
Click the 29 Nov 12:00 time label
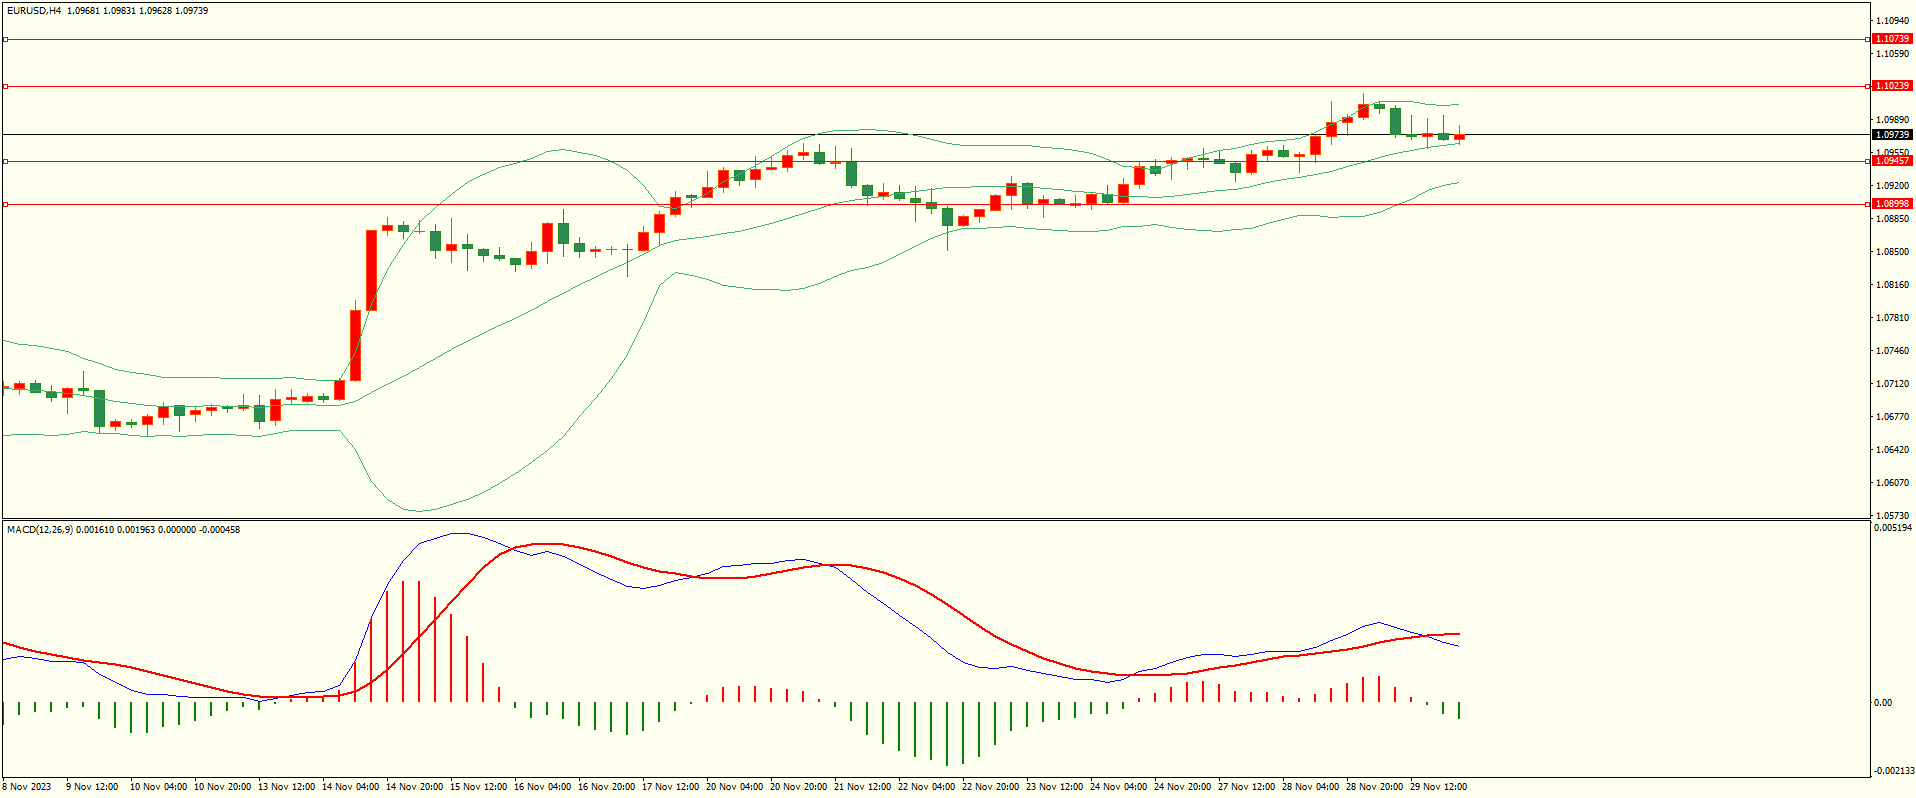[1438, 786]
